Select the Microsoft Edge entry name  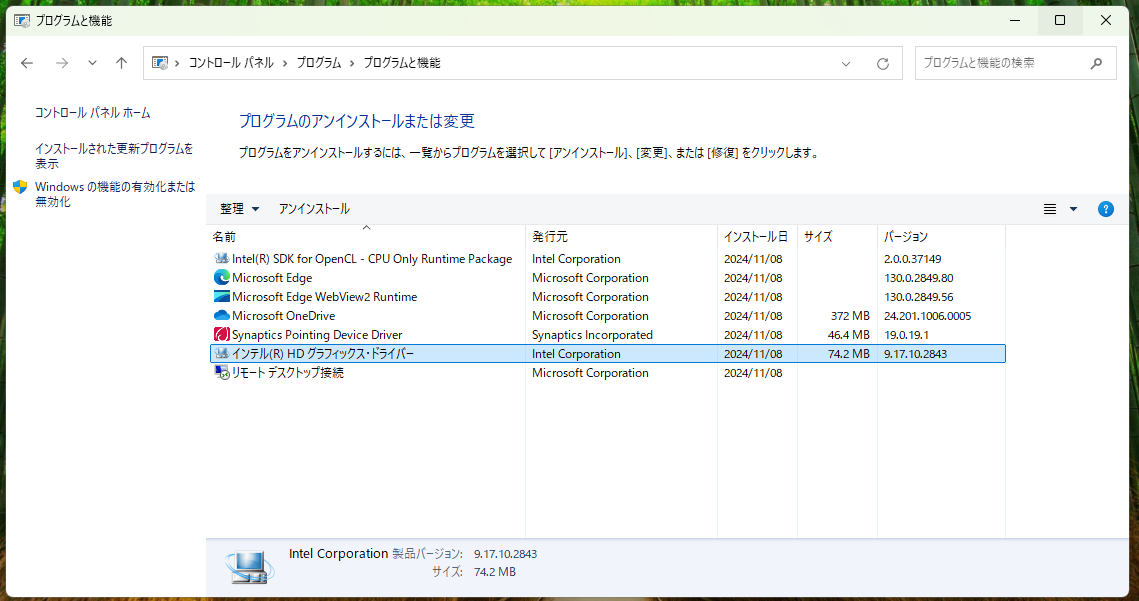pos(272,278)
